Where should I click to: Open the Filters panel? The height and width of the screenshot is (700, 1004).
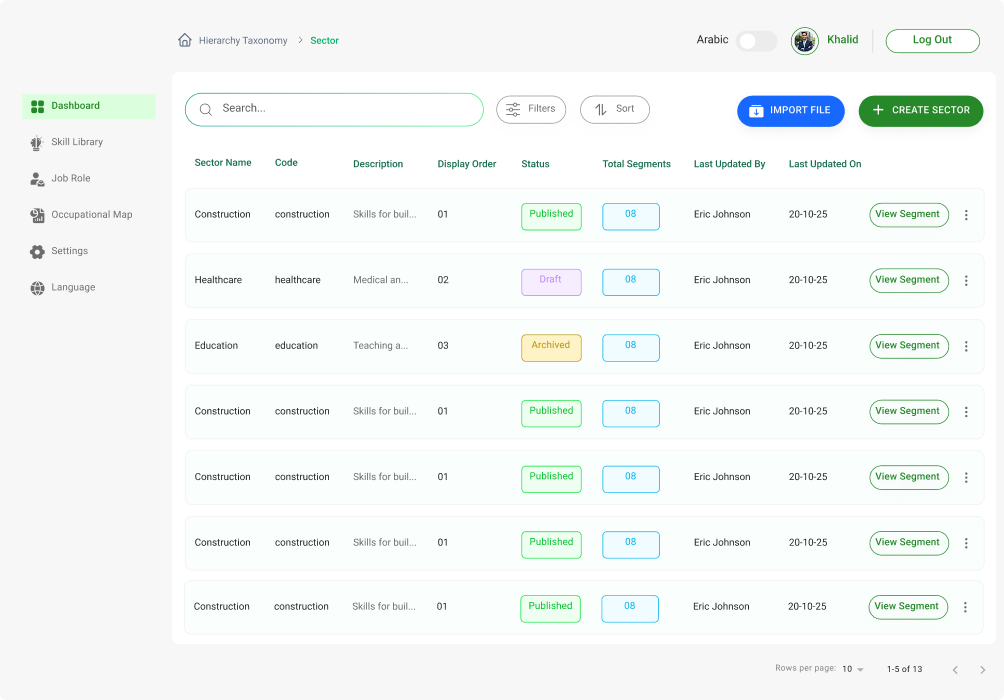pyautogui.click(x=531, y=108)
